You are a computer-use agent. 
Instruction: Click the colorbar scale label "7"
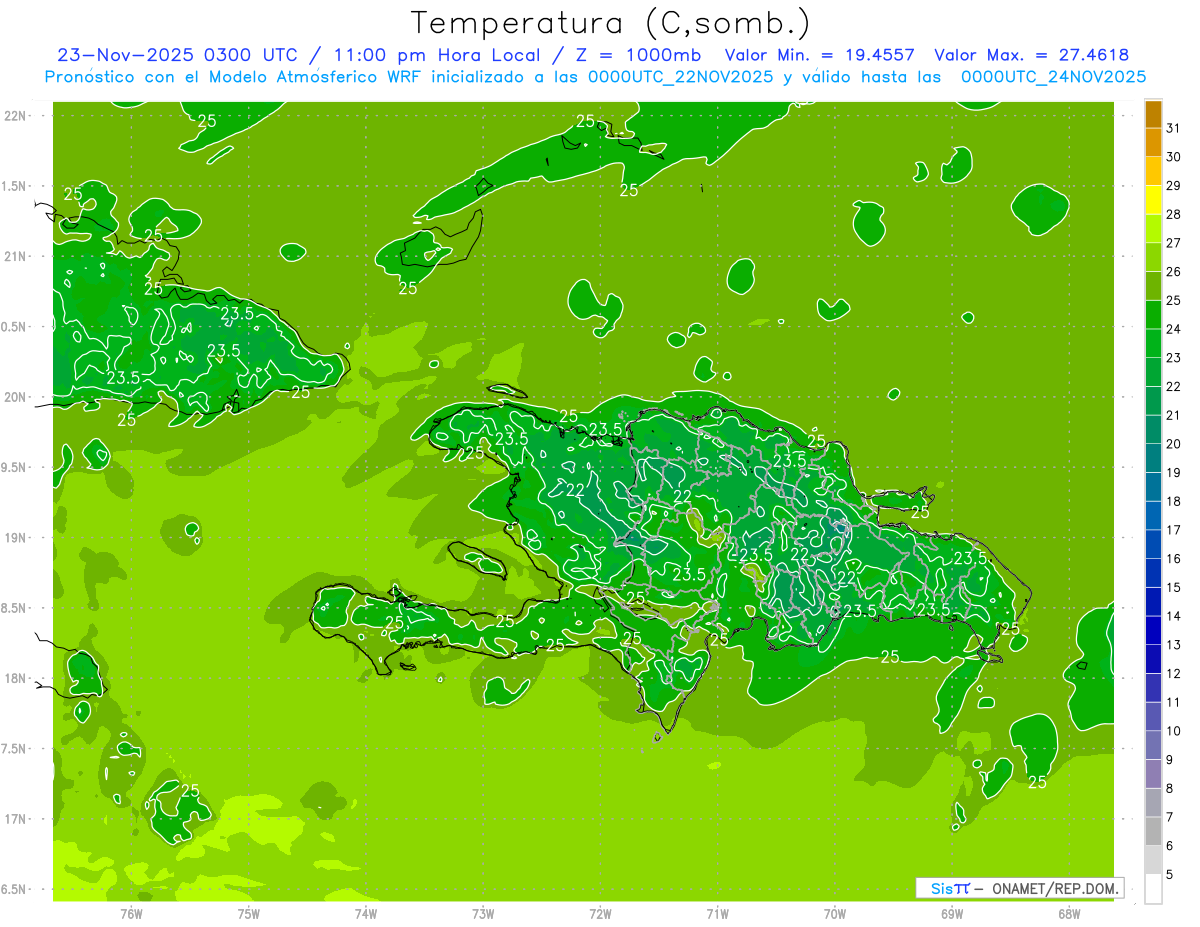point(1170,818)
